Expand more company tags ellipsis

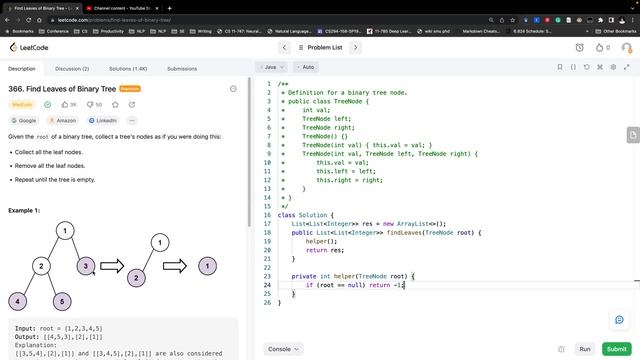click(131, 120)
